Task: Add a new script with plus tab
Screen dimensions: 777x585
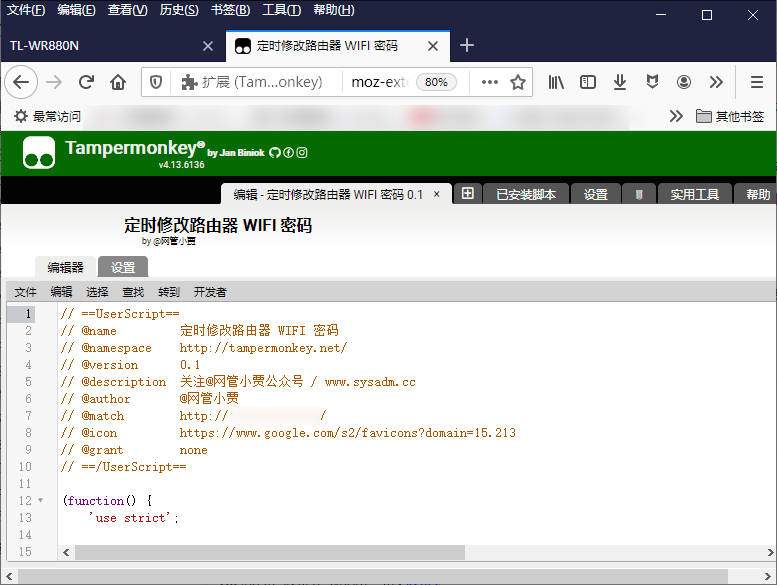Action: coord(467,193)
